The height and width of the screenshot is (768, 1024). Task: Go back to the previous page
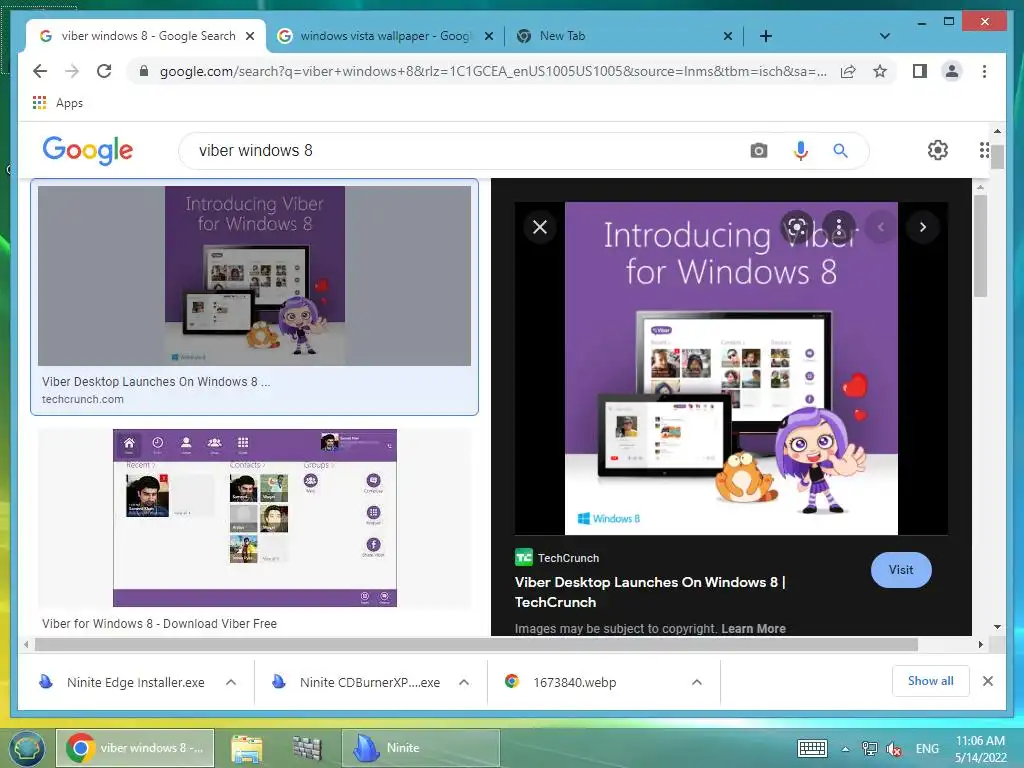coord(40,71)
